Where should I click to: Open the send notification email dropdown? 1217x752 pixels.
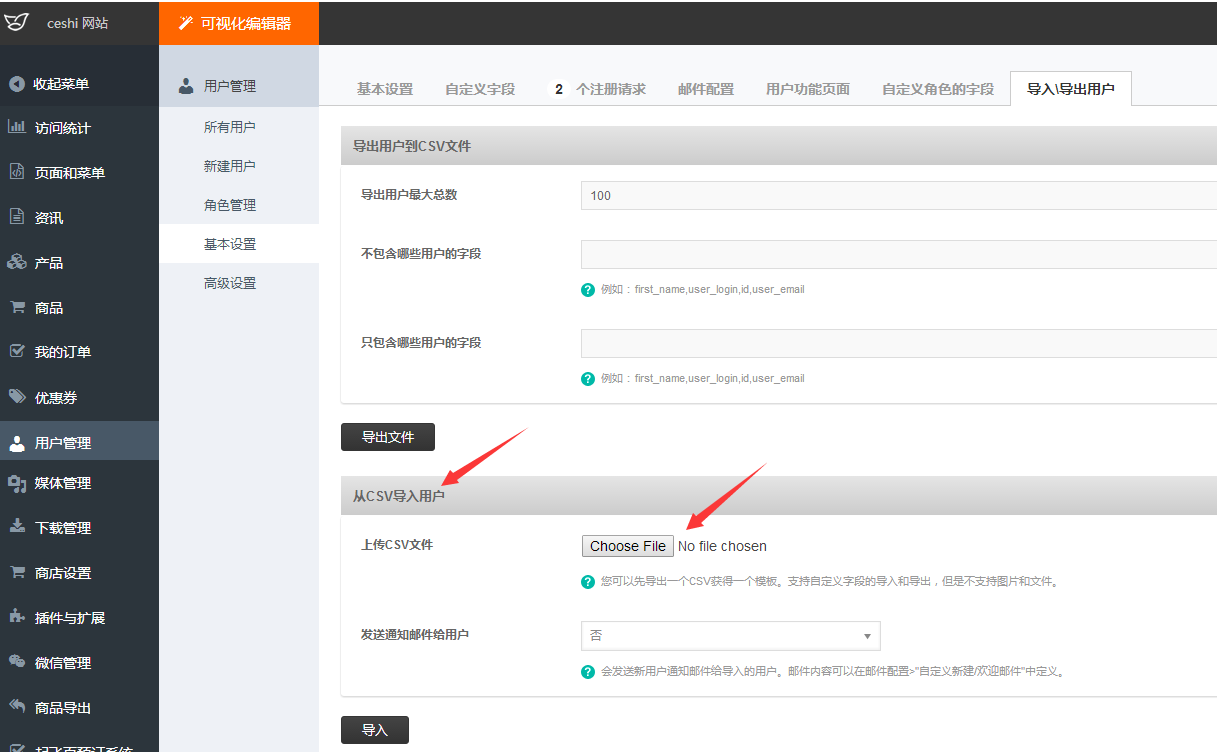click(730, 636)
